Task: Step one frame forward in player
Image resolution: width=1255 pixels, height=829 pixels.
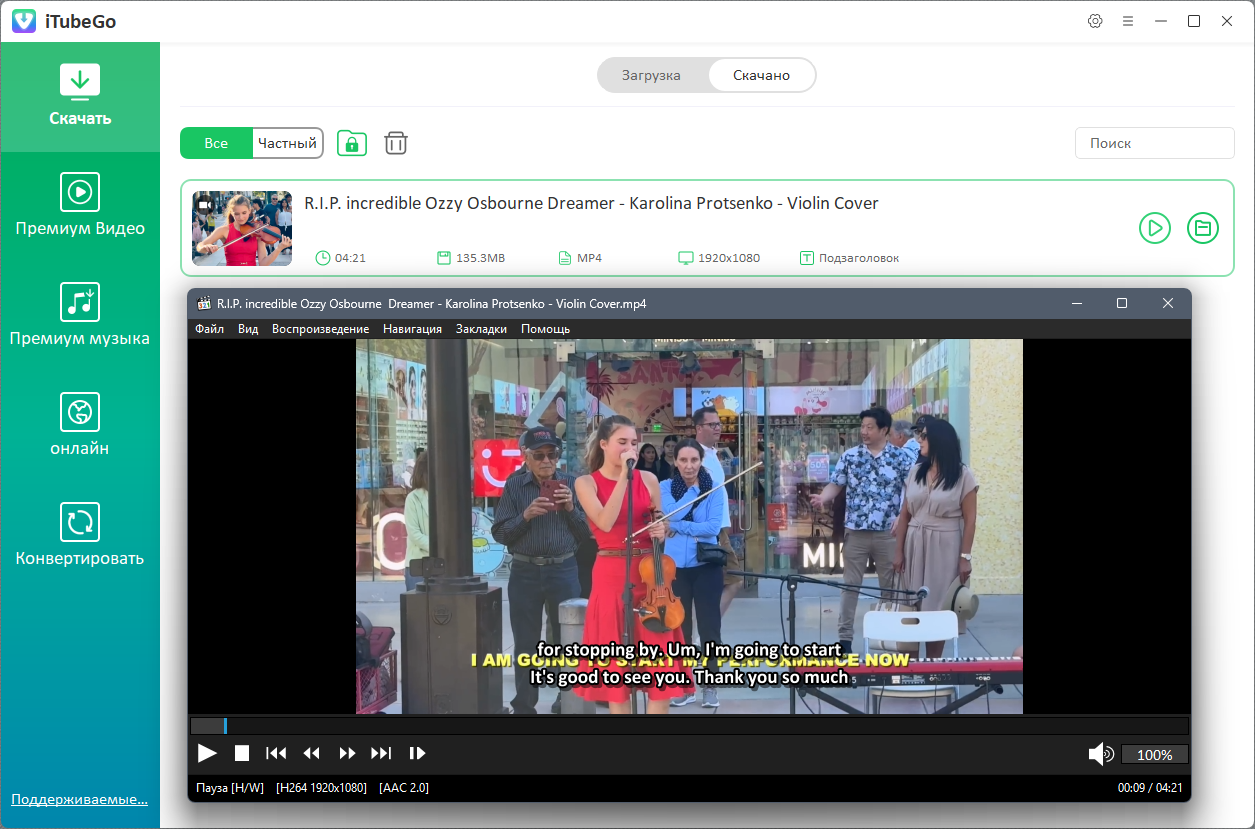Action: pyautogui.click(x=417, y=753)
